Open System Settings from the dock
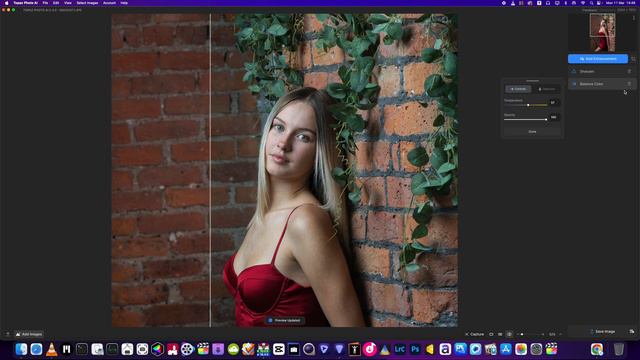This screenshot has width=640, height=360. tap(536, 349)
